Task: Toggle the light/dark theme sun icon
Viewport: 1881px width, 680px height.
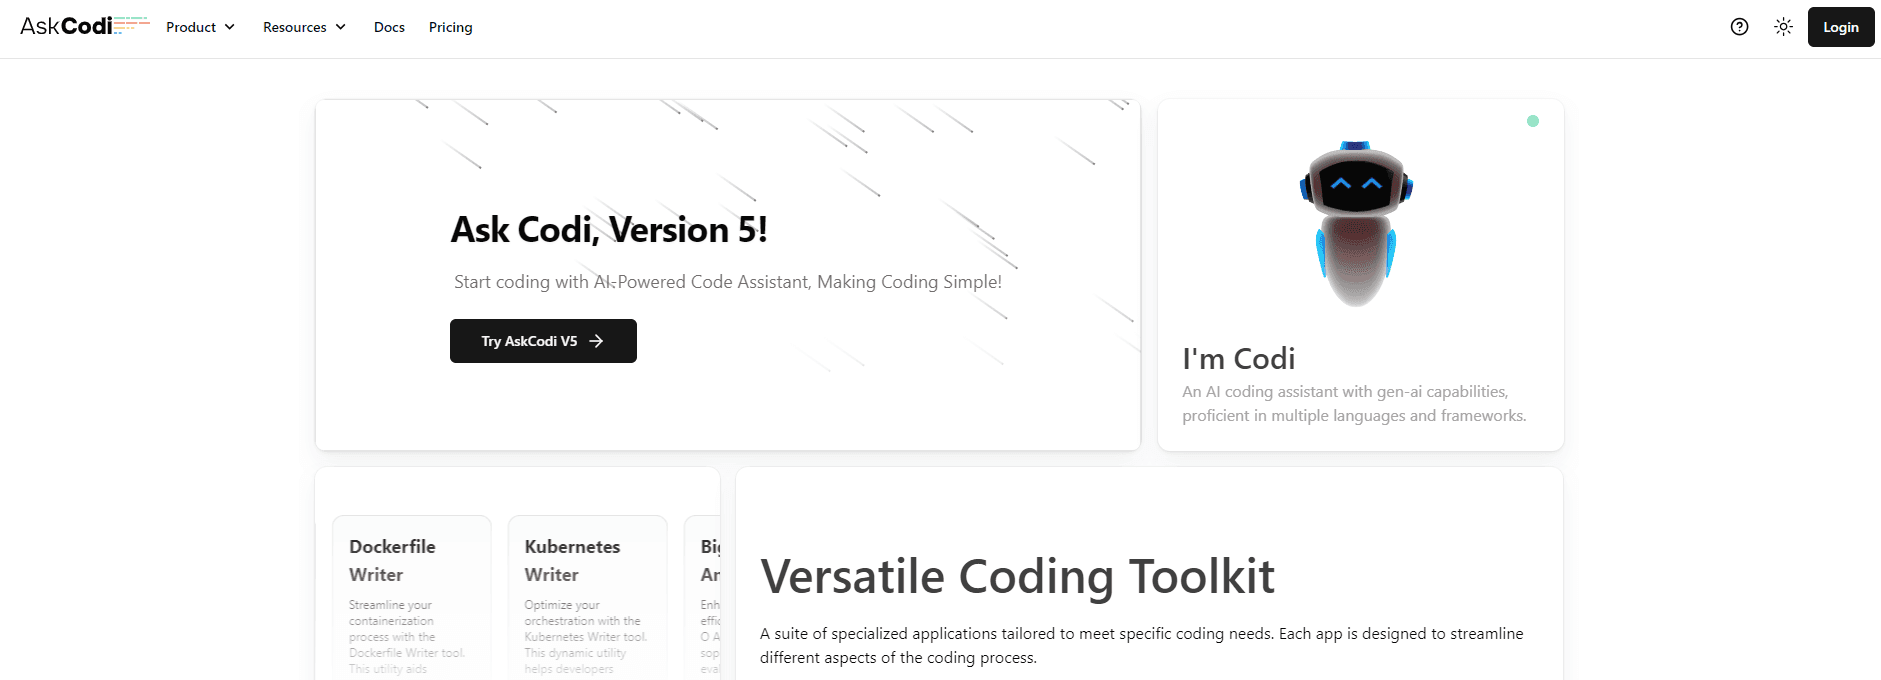Action: (1783, 27)
